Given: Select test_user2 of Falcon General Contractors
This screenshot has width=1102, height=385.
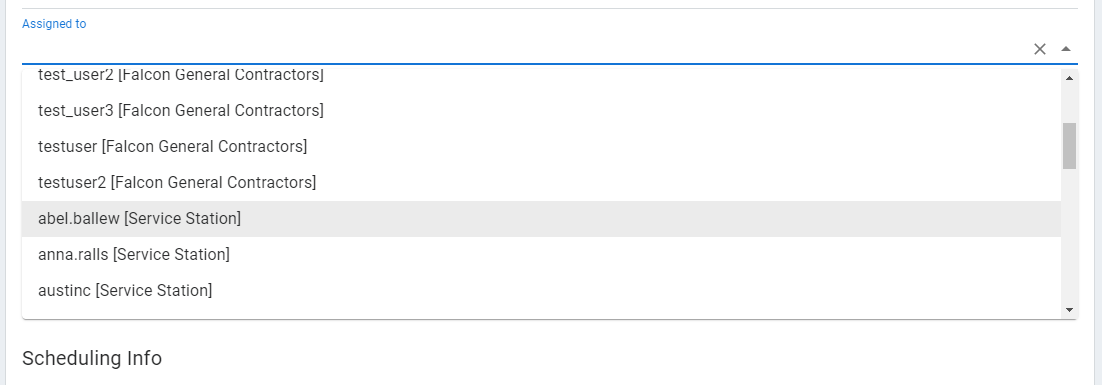Looking at the screenshot, I should pos(541,76).
